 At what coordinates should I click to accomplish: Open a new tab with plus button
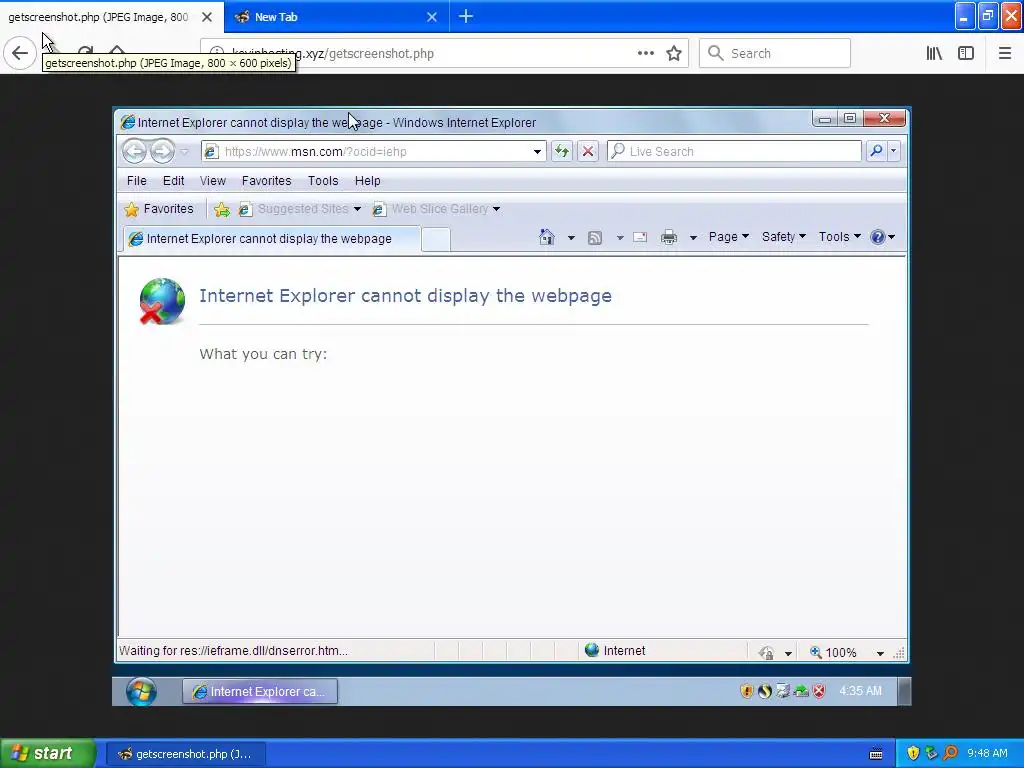point(466,17)
